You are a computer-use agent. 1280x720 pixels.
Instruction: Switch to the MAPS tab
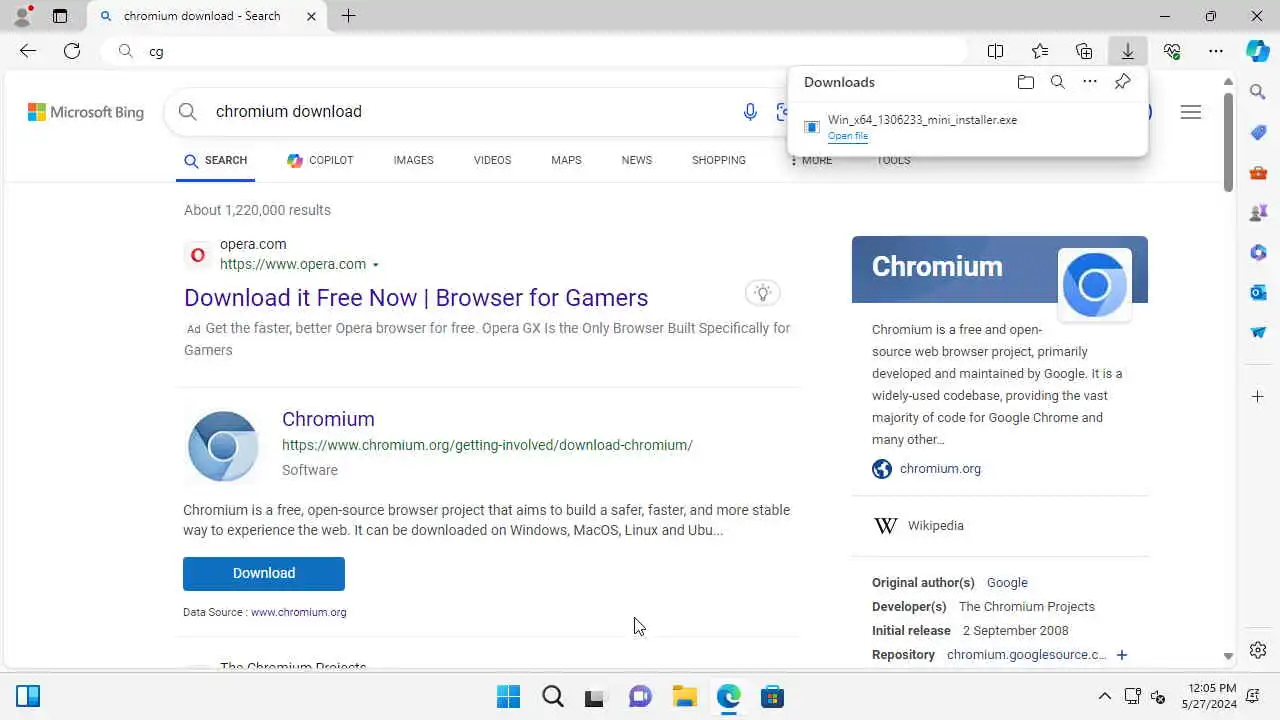(566, 160)
